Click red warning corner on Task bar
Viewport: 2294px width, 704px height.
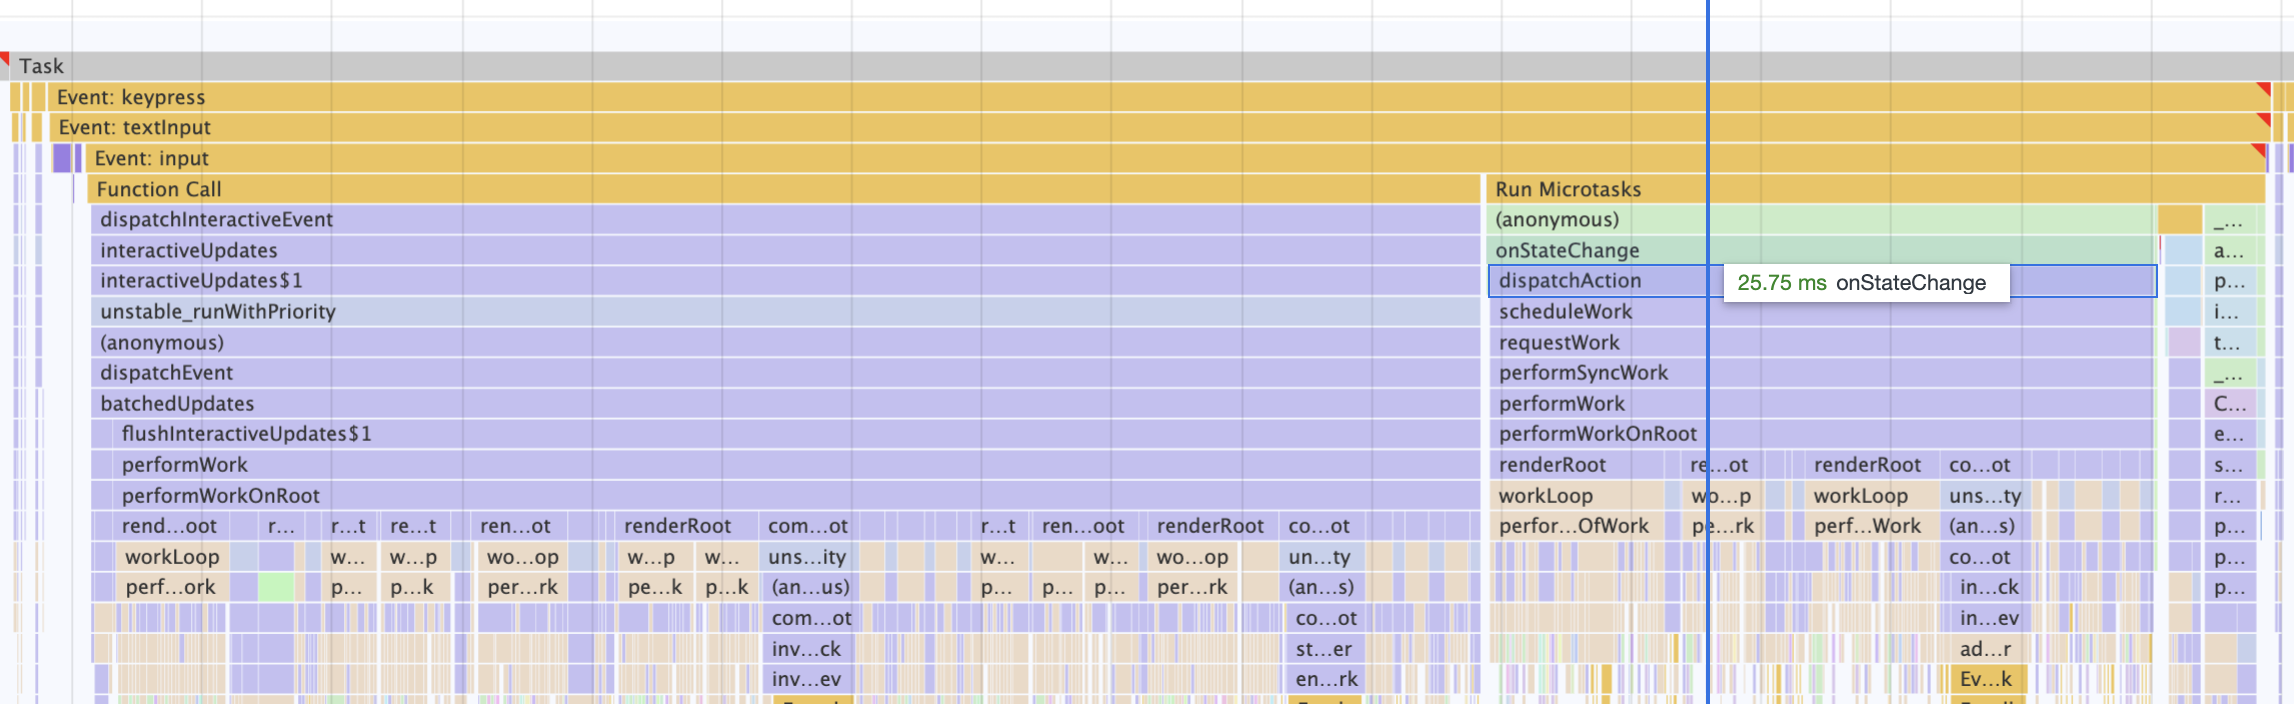coord(3,57)
